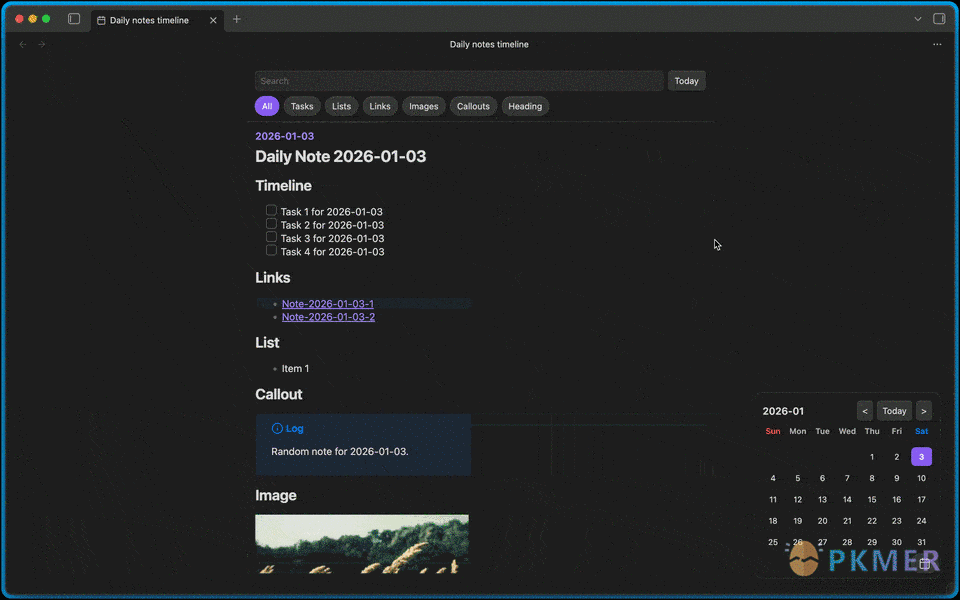Go to next month in calendar
The image size is (960, 600).
click(x=924, y=411)
